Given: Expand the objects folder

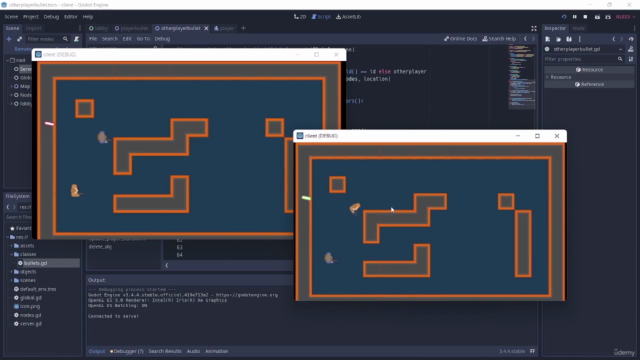Looking at the screenshot, I should 11,272.
